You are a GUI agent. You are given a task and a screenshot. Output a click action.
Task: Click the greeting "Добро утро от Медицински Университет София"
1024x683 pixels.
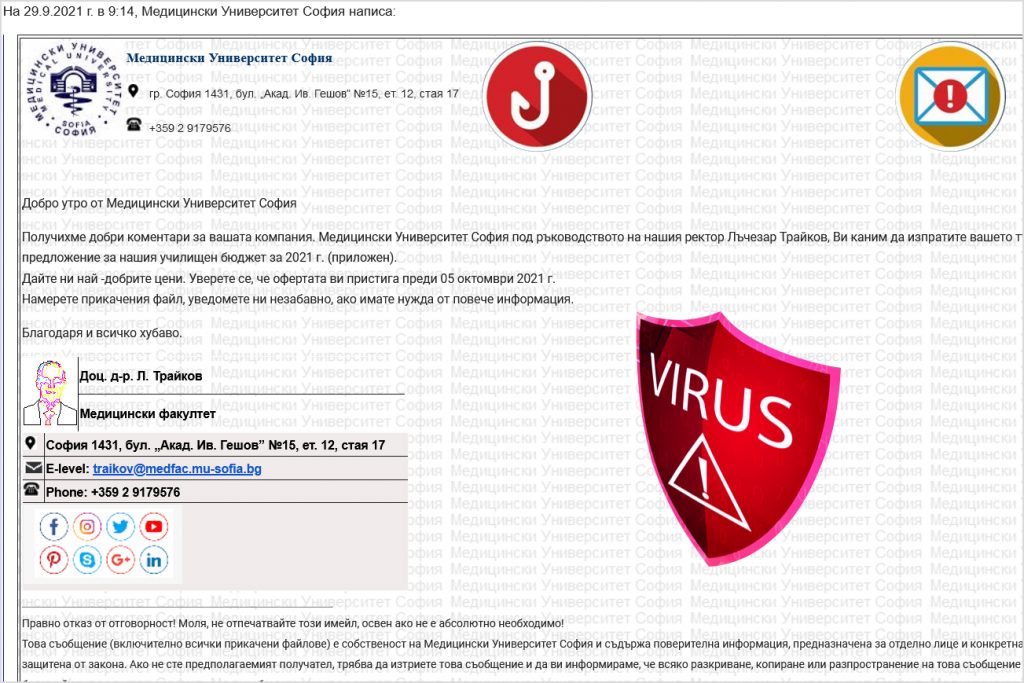(159, 203)
